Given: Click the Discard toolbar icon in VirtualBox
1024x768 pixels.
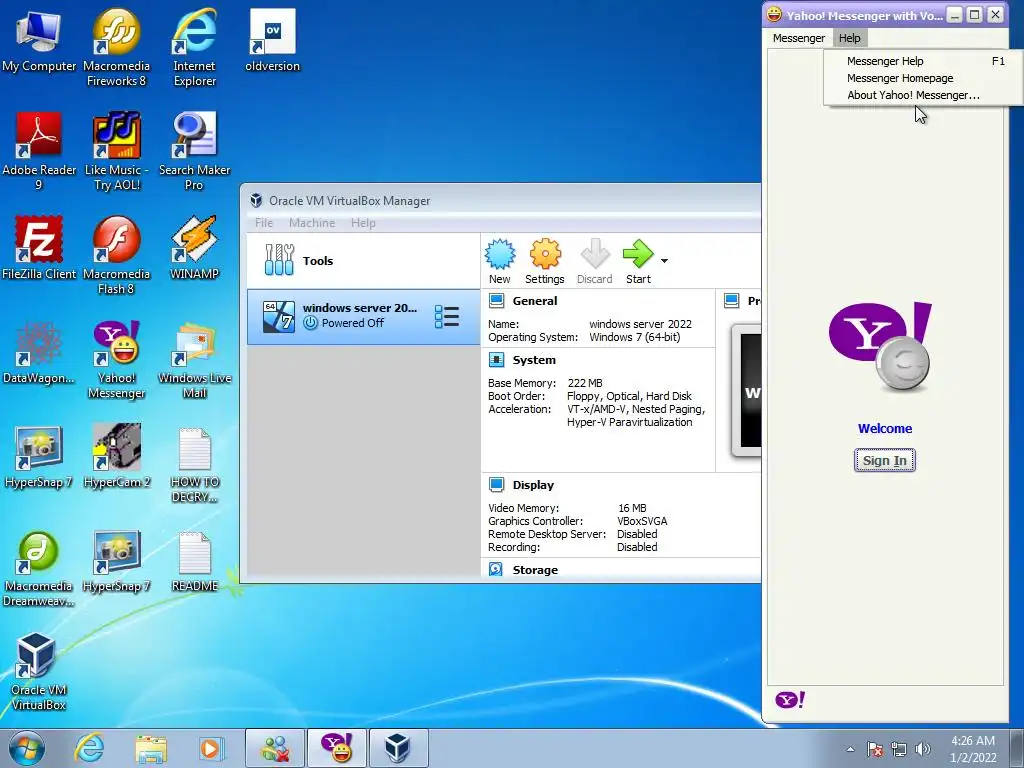Looking at the screenshot, I should [594, 262].
